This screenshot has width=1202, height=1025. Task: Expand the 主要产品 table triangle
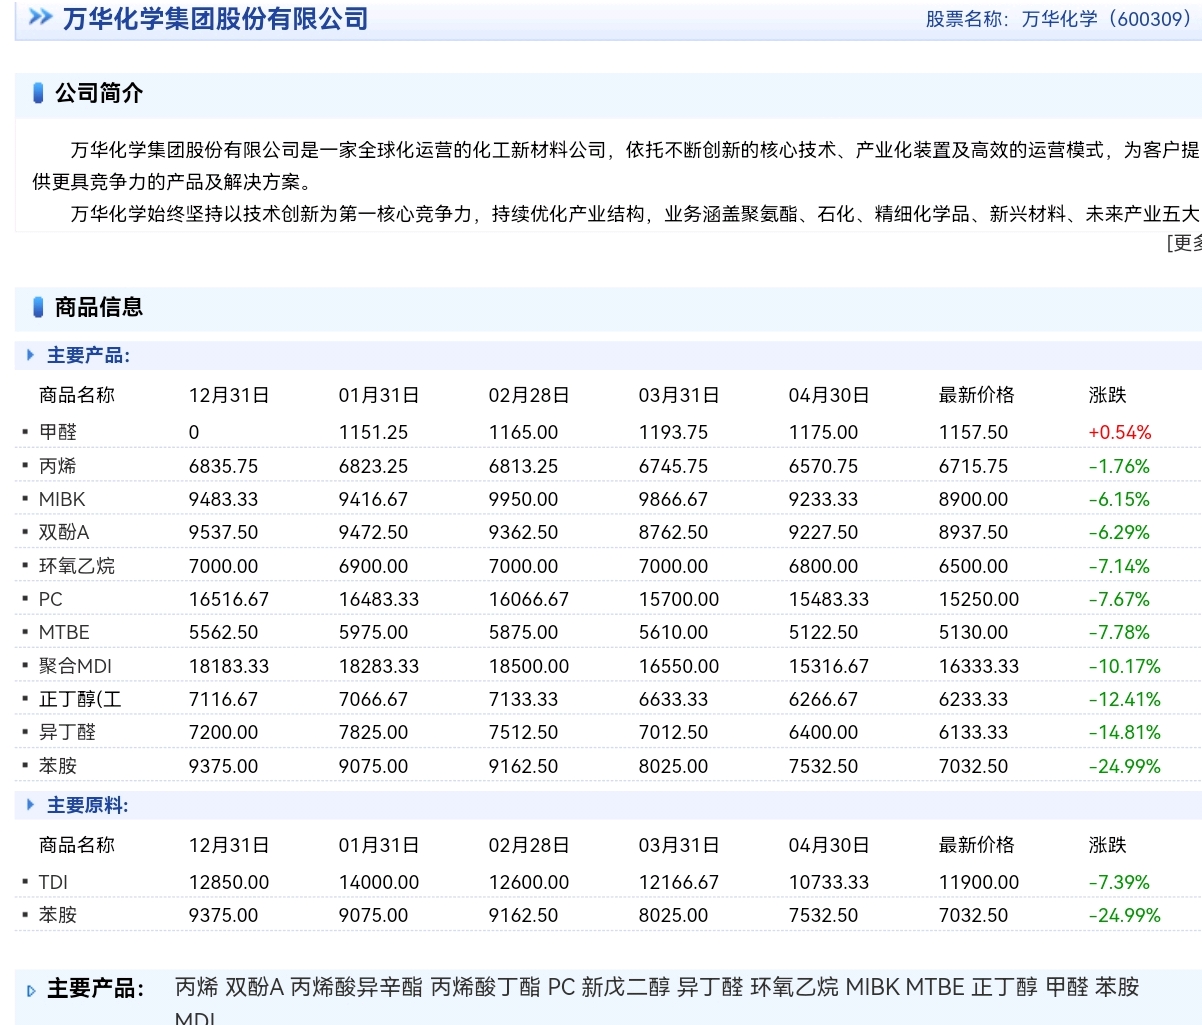click(x=31, y=355)
